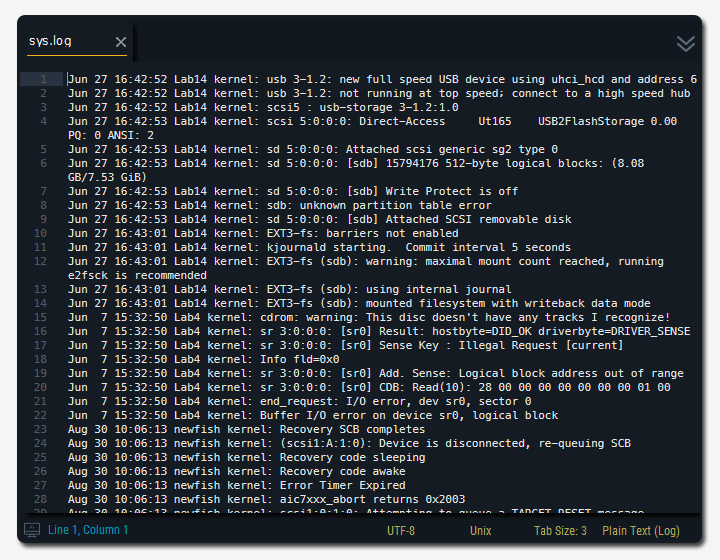Click 'aic7xxx_abort returns 0x2003' on line 28
Screen dimensions: 720x560
372,499
